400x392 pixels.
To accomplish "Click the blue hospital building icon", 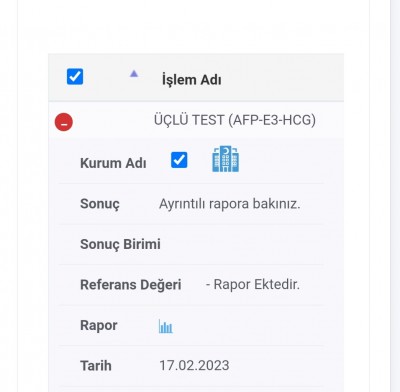I will pyautogui.click(x=225, y=159).
